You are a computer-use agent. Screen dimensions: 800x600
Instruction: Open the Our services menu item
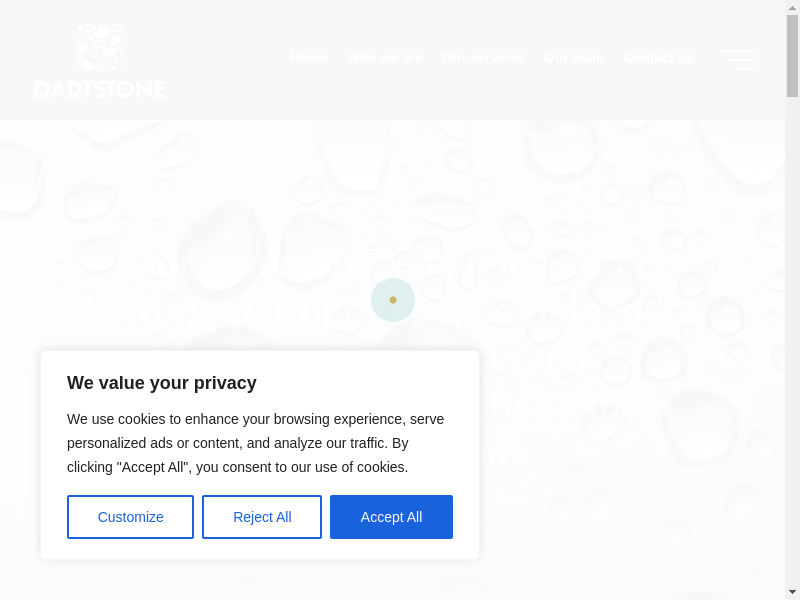coord(483,58)
